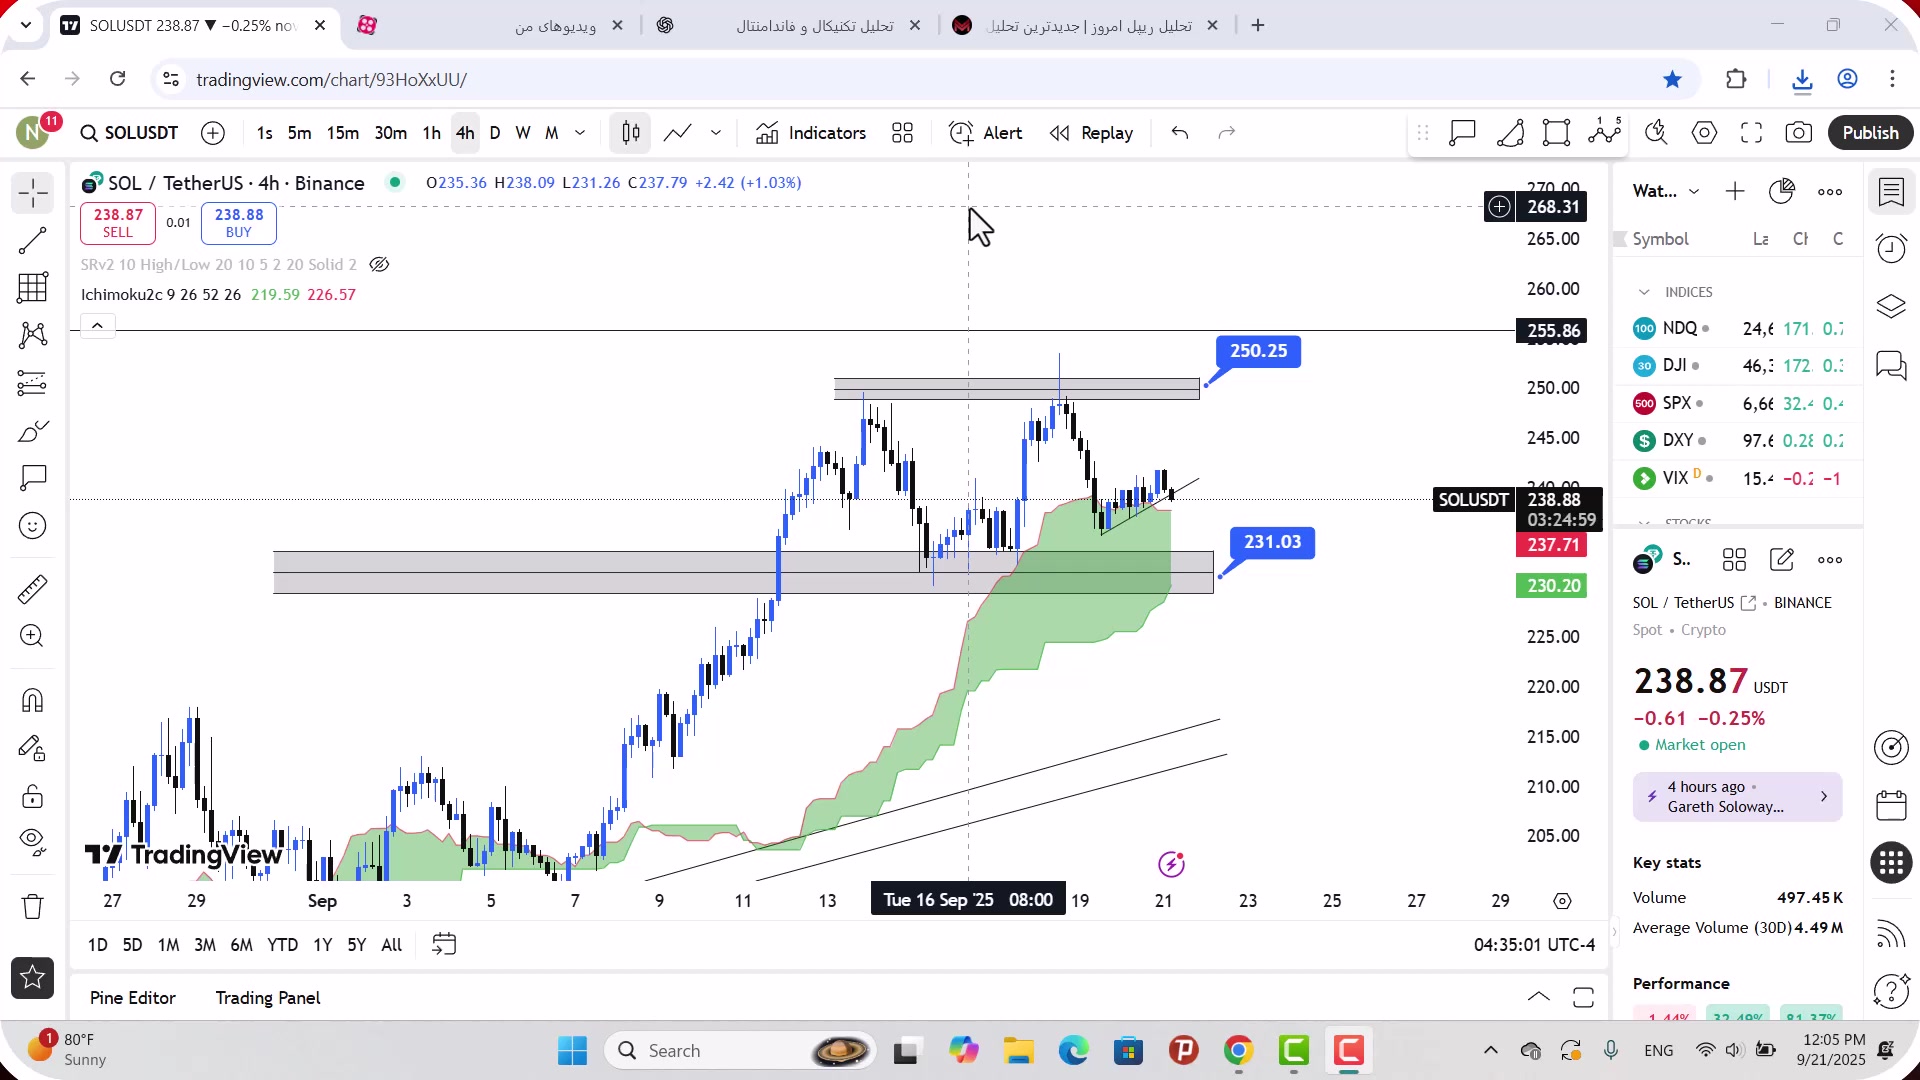Select the rectangle shape in floating toolbar
Screen dimensions: 1920x1080
pos(1557,133)
